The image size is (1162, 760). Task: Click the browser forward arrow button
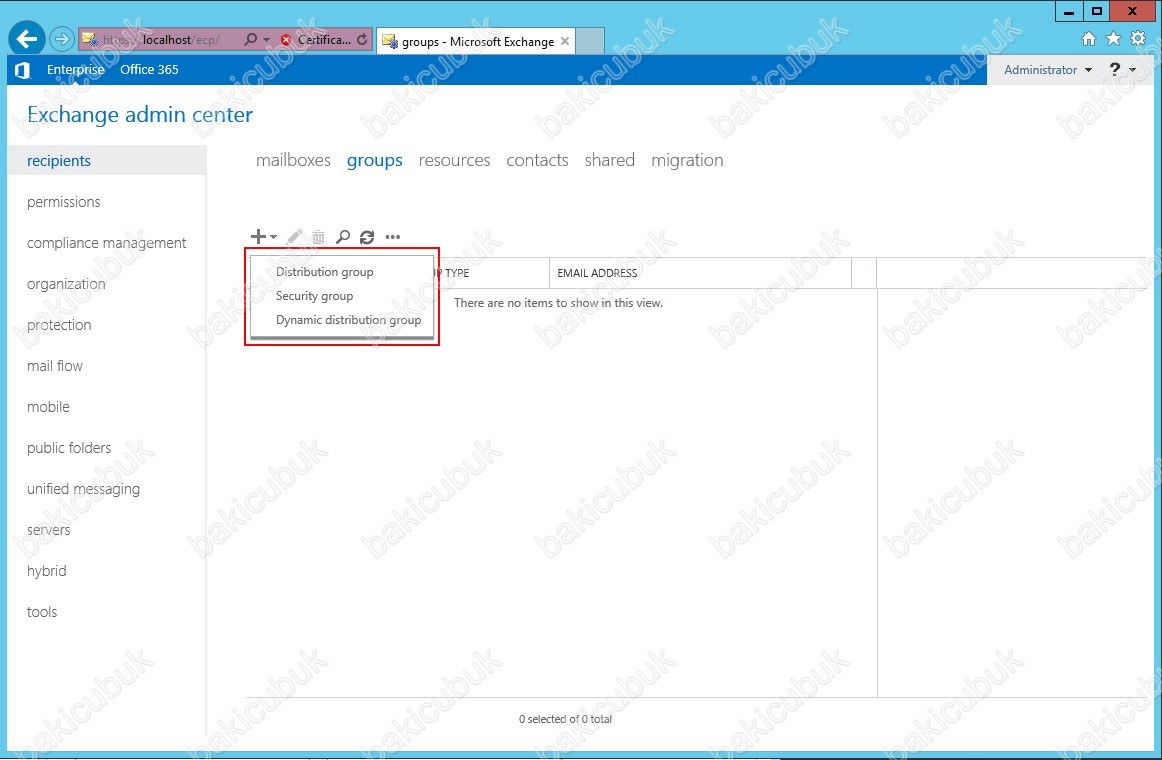(62, 39)
